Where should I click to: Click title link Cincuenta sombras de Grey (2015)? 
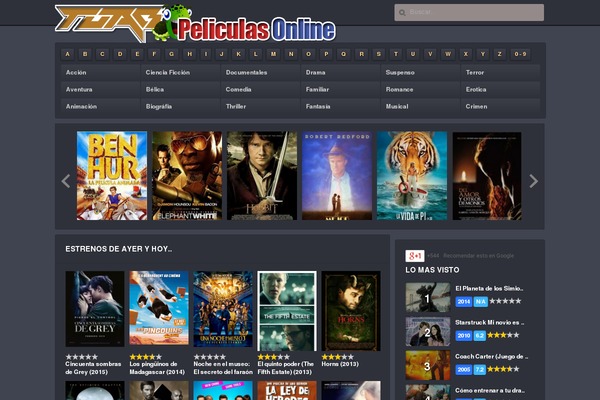(93, 368)
